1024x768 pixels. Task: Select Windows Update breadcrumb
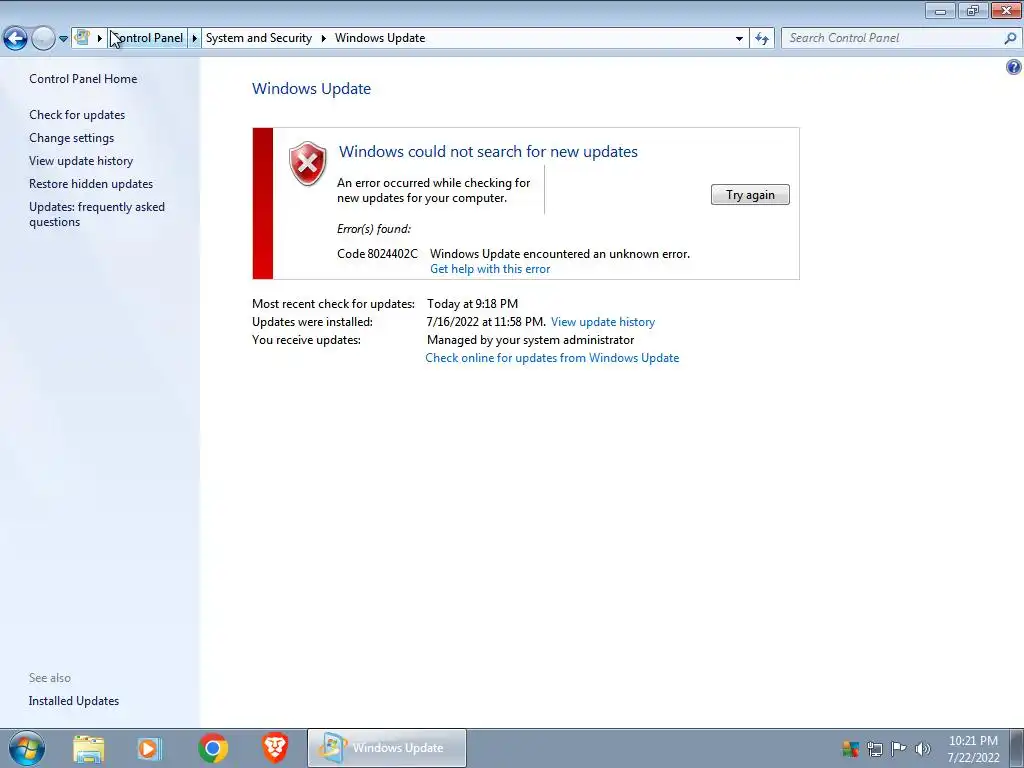380,38
